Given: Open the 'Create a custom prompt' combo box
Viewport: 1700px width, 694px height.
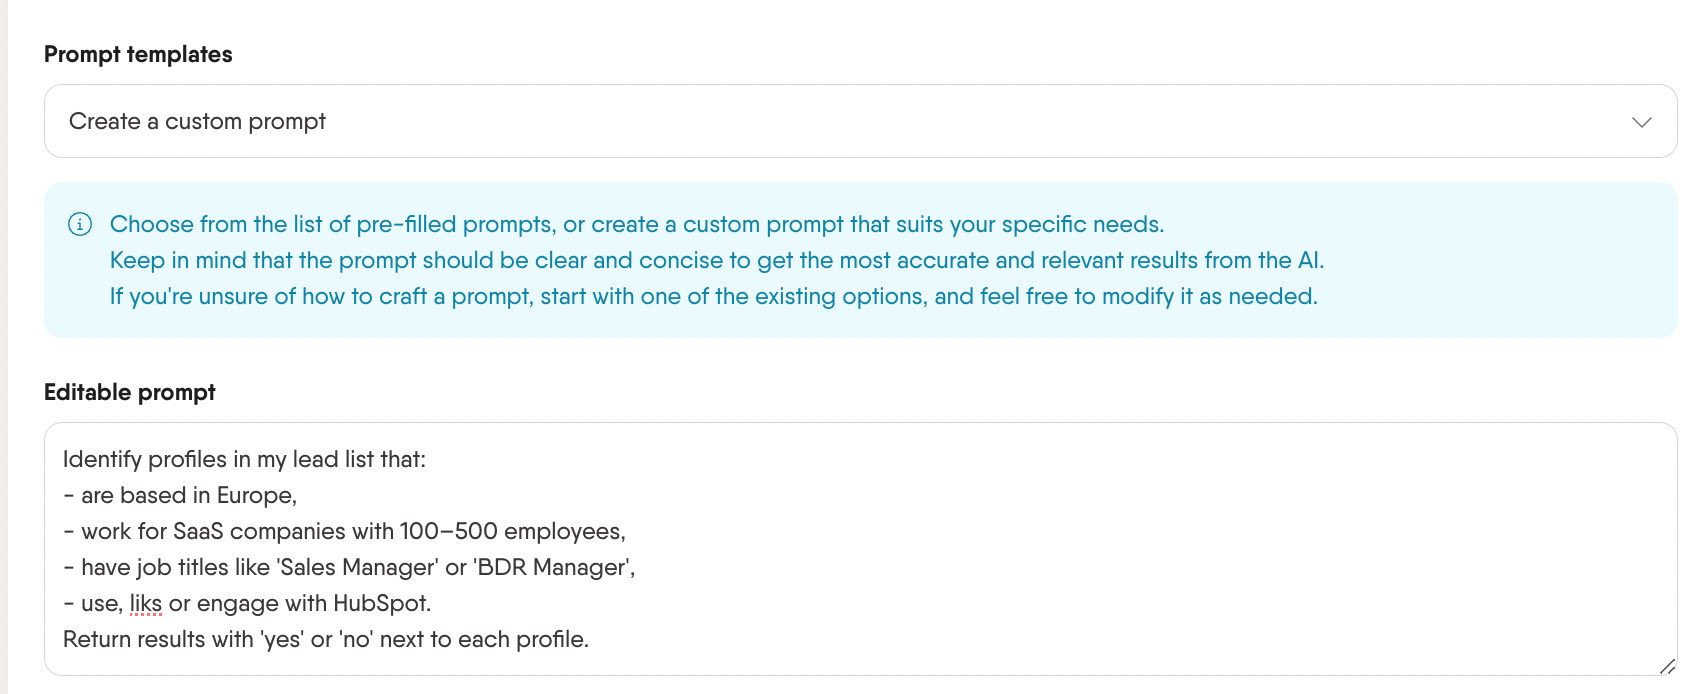Looking at the screenshot, I should point(860,121).
